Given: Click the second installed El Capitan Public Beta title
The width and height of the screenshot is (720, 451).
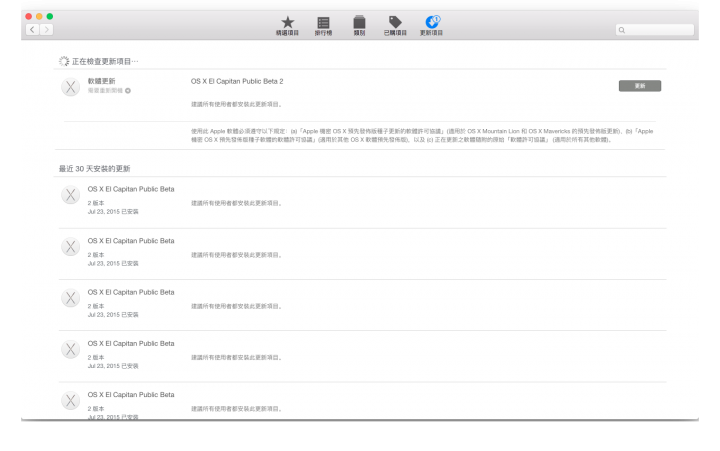Looking at the screenshot, I should [131, 241].
